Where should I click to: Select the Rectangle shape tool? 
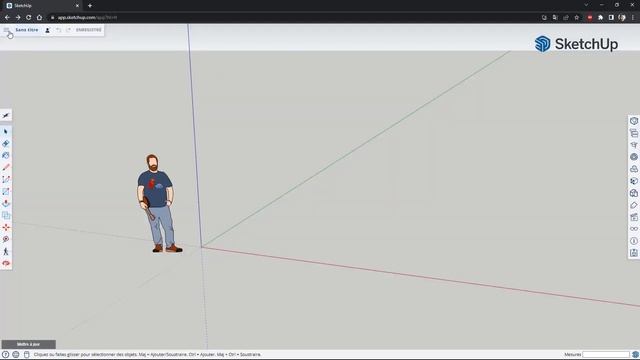pos(6,191)
